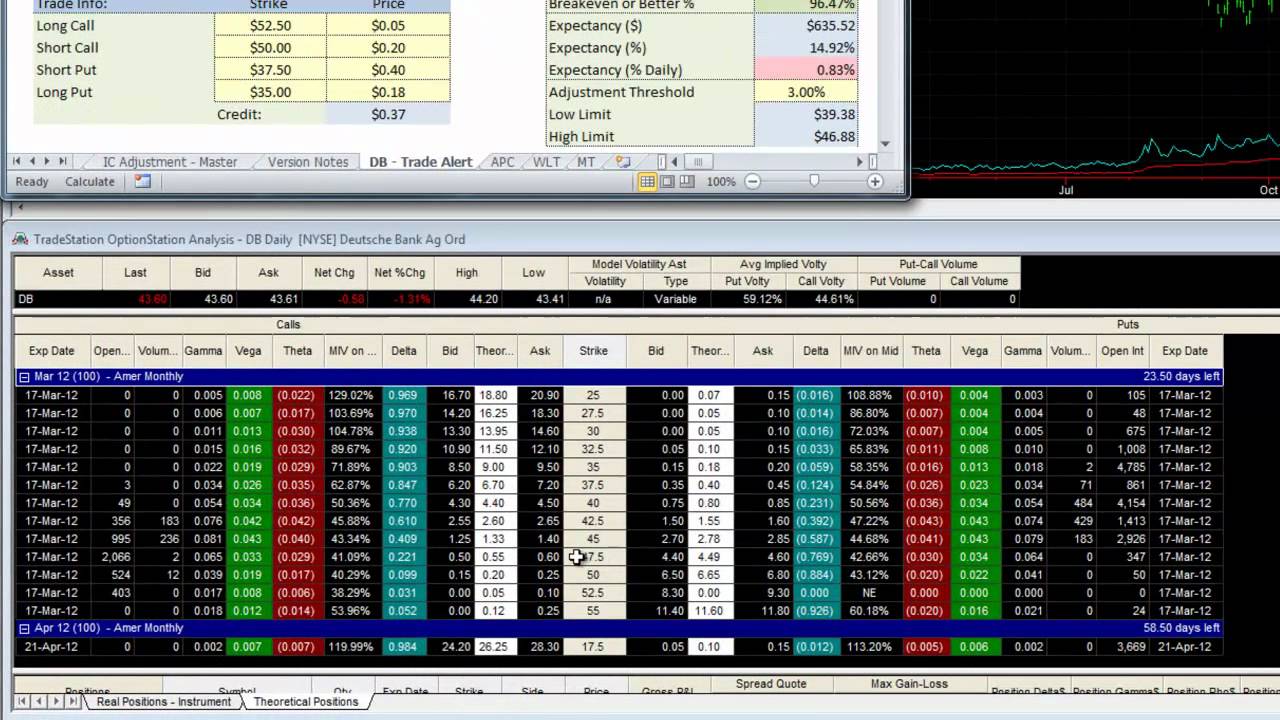
Task: Click the puts Open Int column header
Action: coord(1122,351)
